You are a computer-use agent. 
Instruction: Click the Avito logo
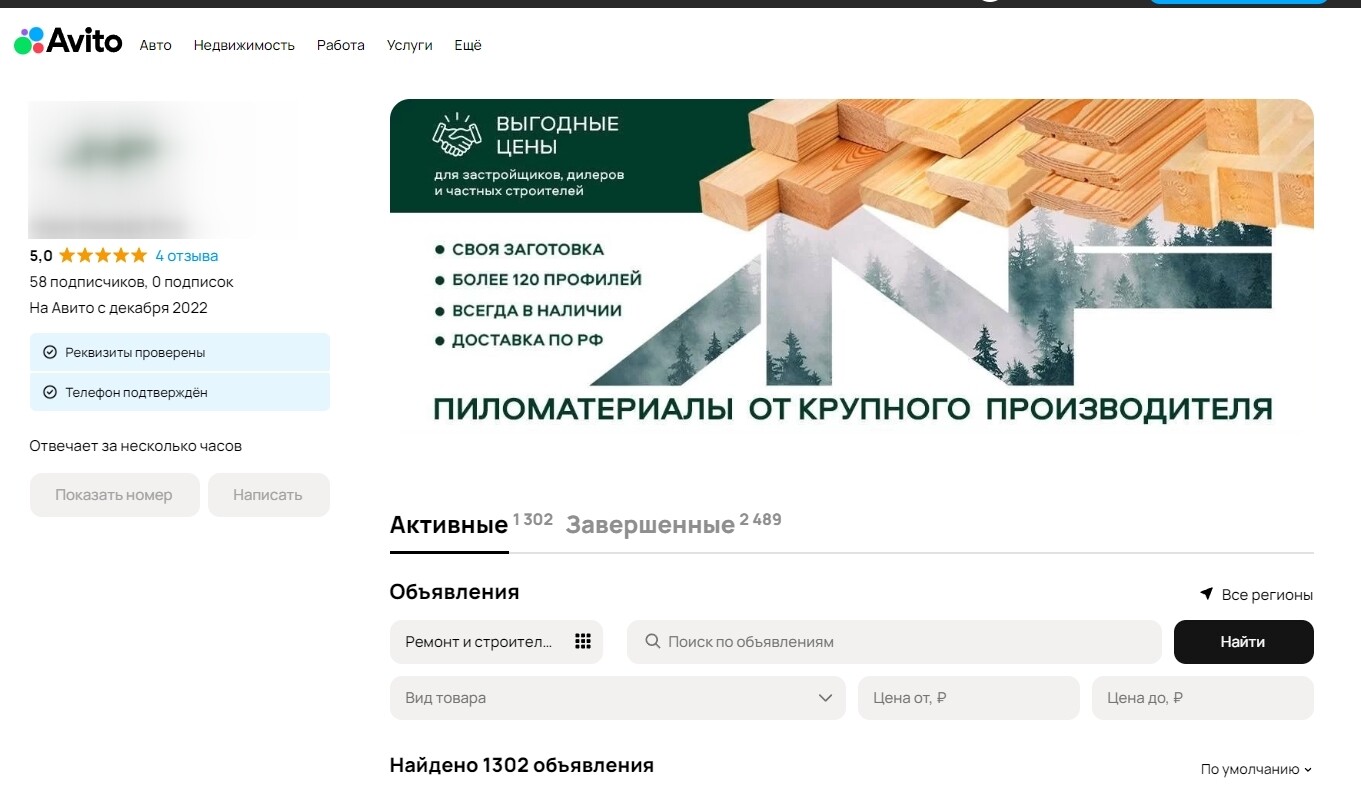point(68,41)
